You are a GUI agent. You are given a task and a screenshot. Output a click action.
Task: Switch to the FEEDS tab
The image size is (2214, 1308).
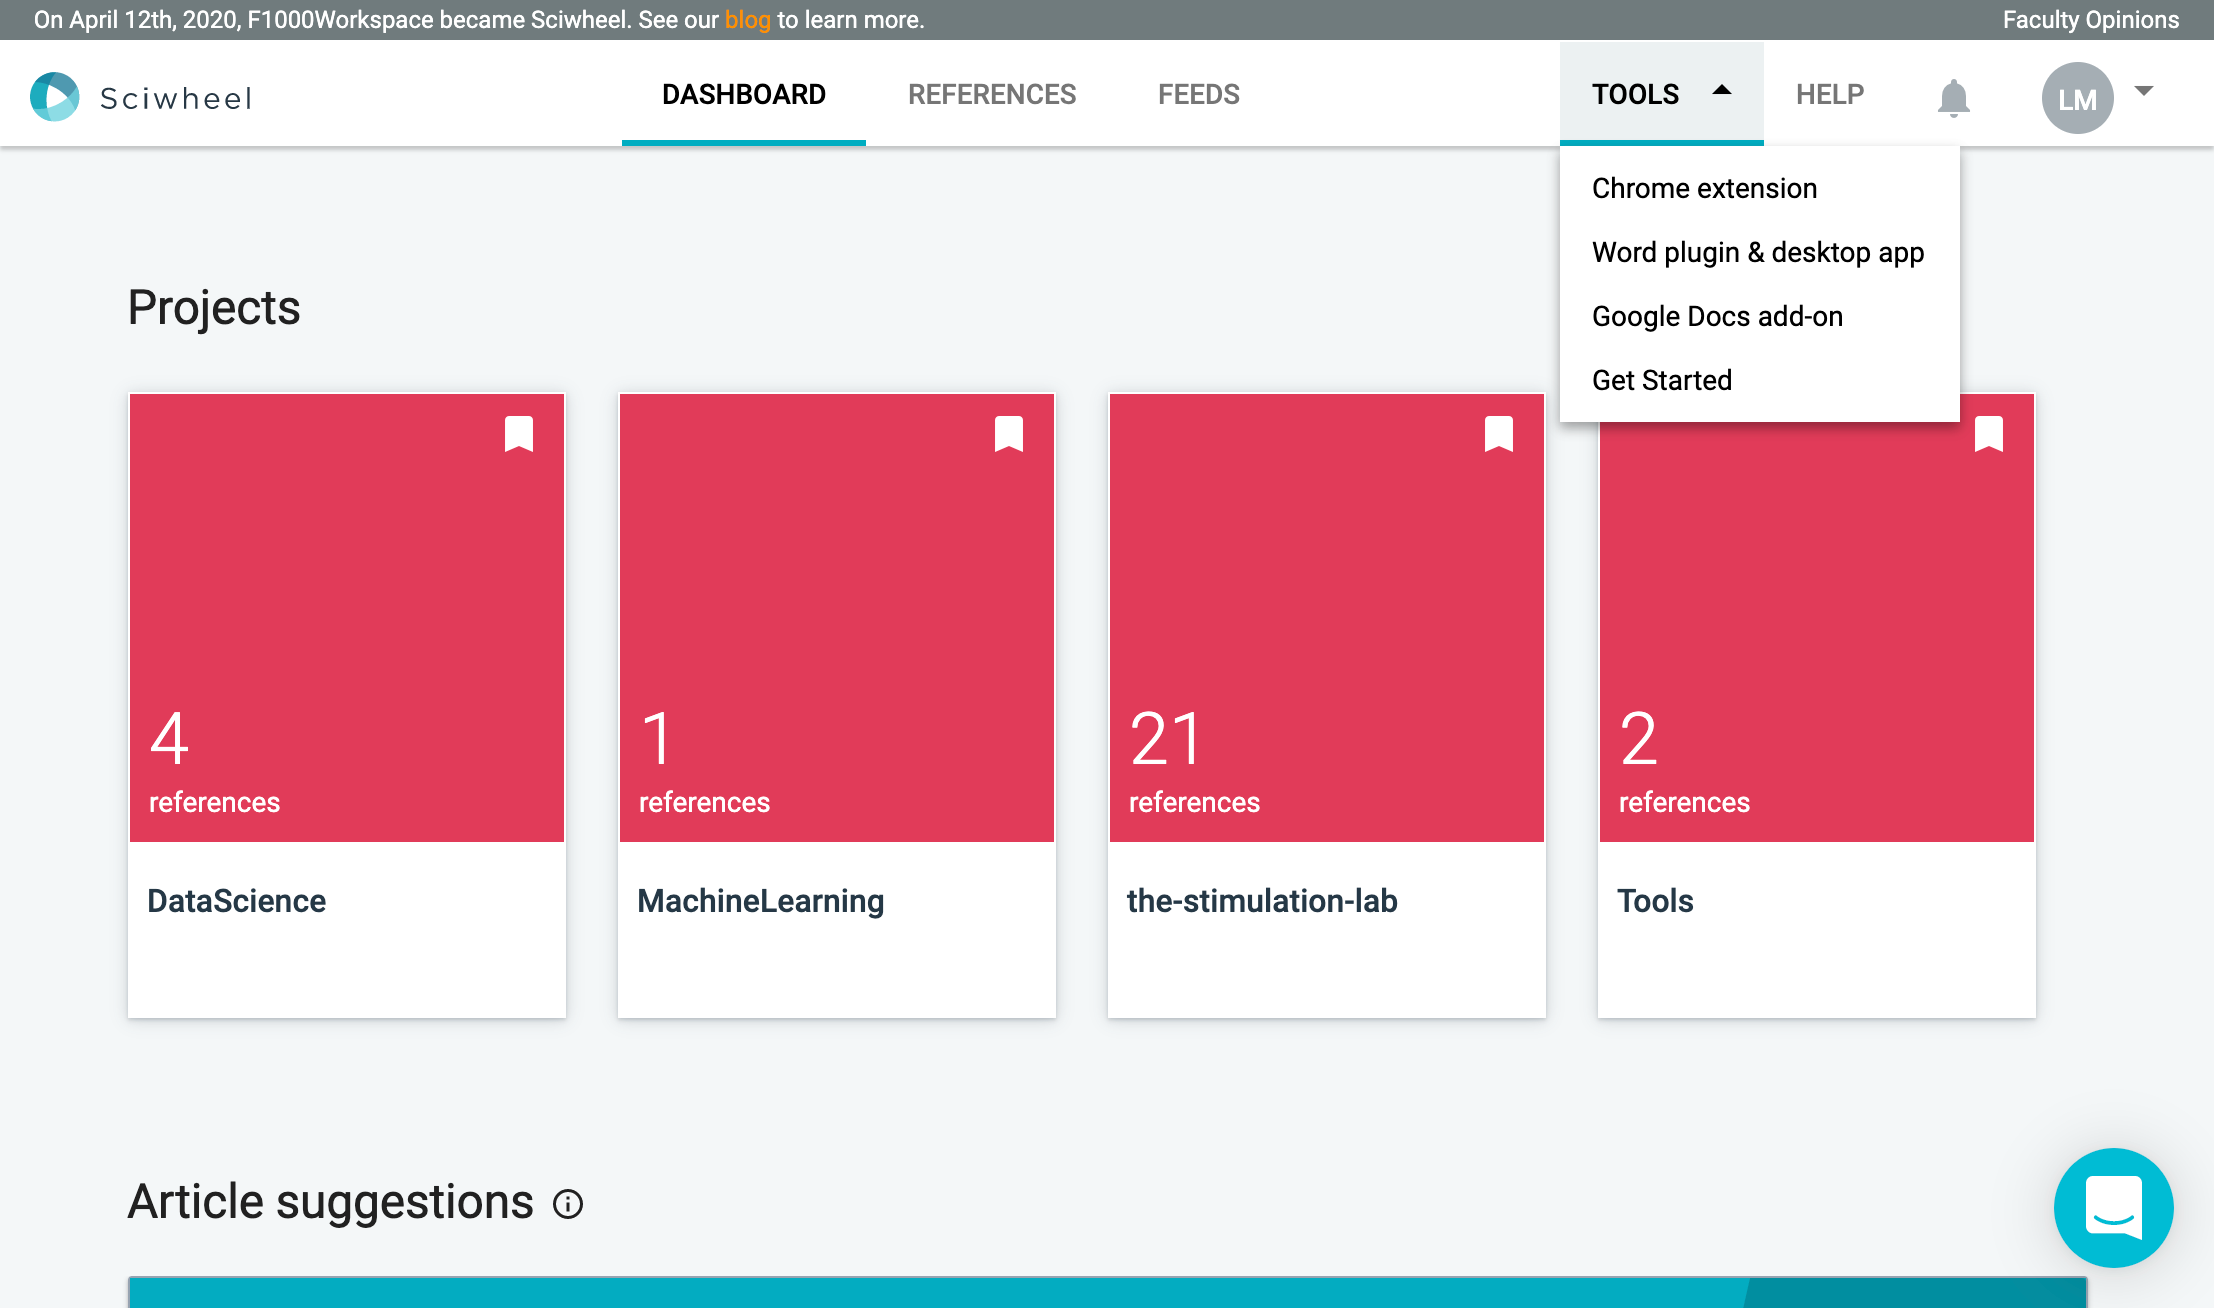(1199, 94)
